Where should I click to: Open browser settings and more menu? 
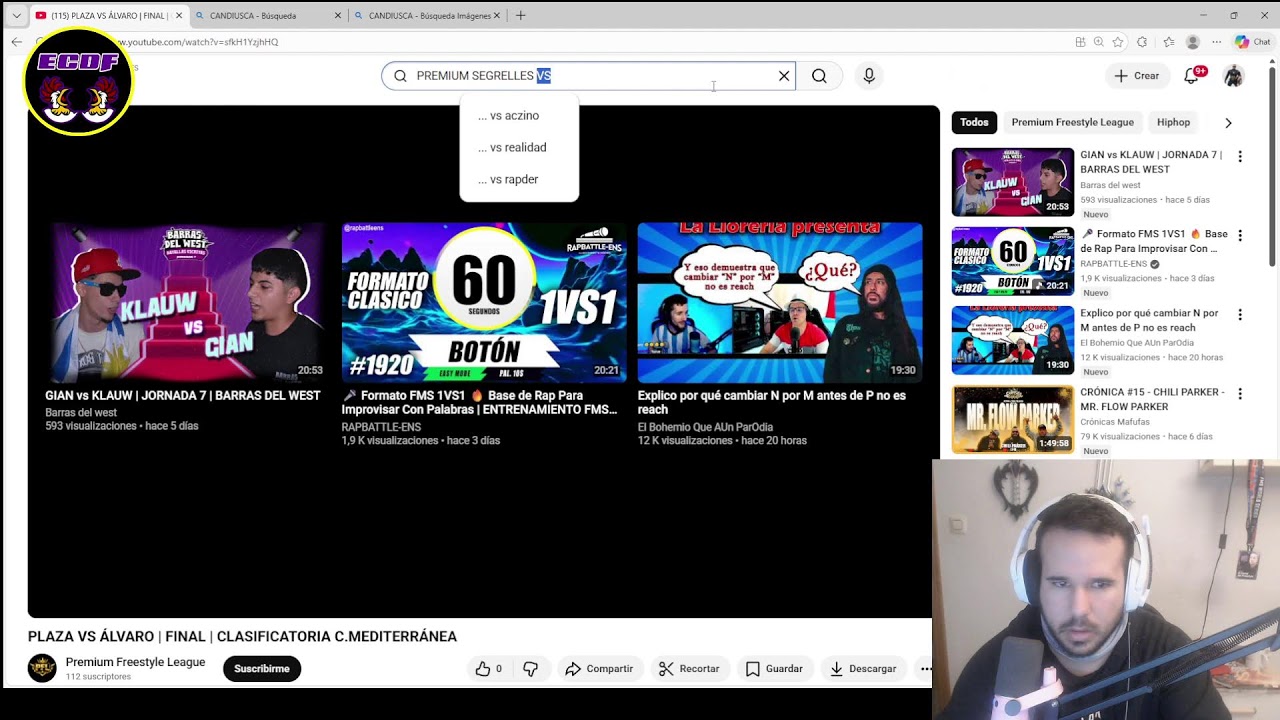click(1216, 42)
